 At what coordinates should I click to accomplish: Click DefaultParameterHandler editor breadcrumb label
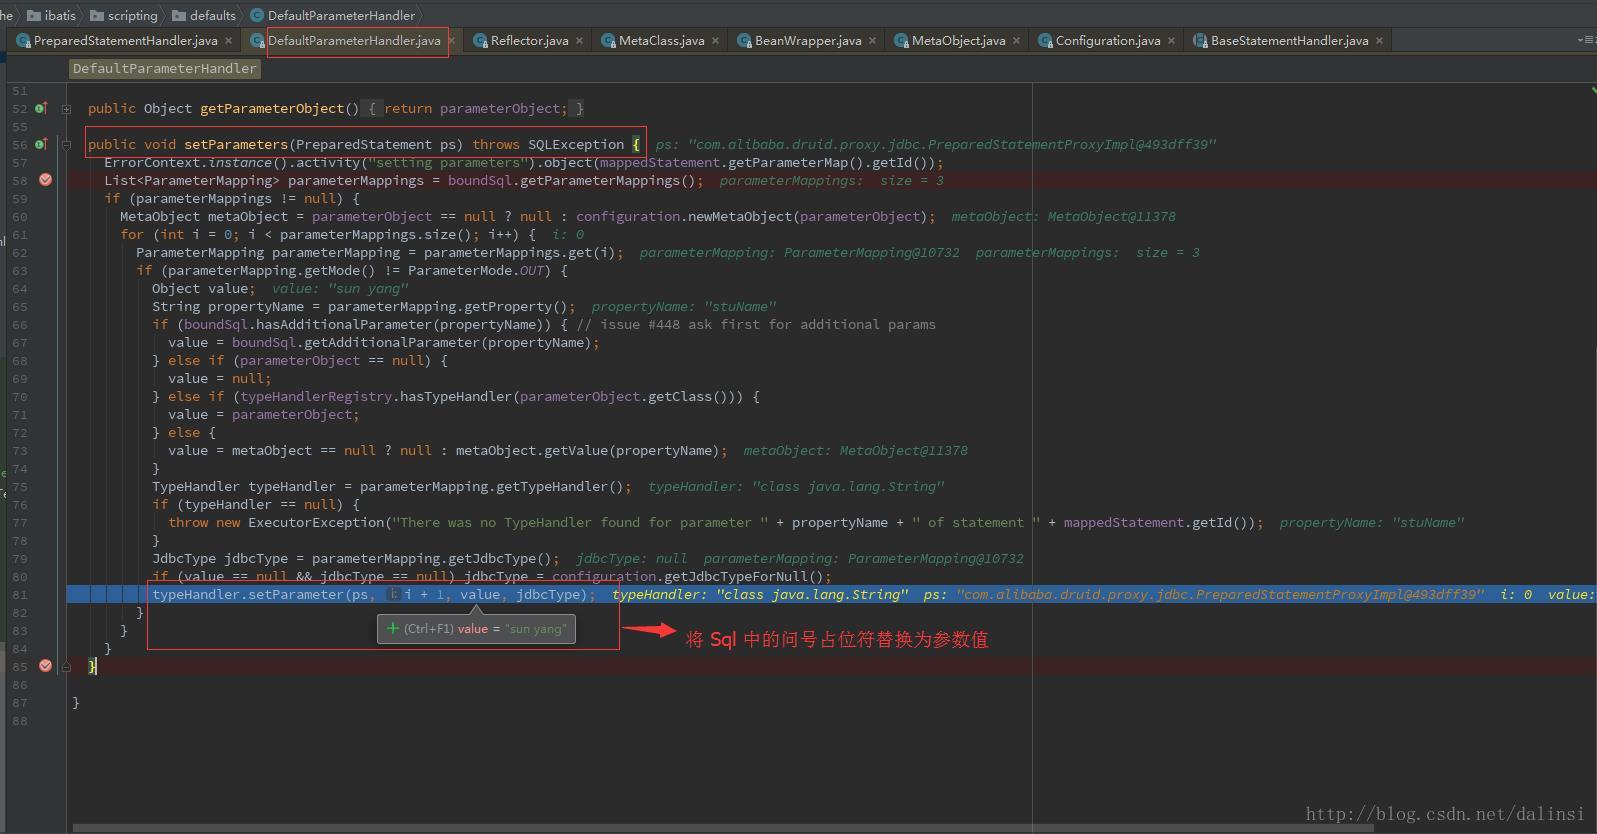(x=165, y=69)
